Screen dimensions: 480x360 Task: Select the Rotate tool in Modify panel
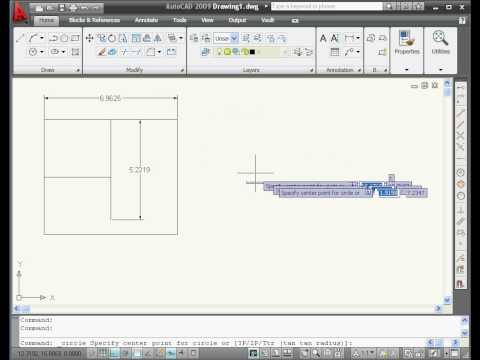(112, 38)
